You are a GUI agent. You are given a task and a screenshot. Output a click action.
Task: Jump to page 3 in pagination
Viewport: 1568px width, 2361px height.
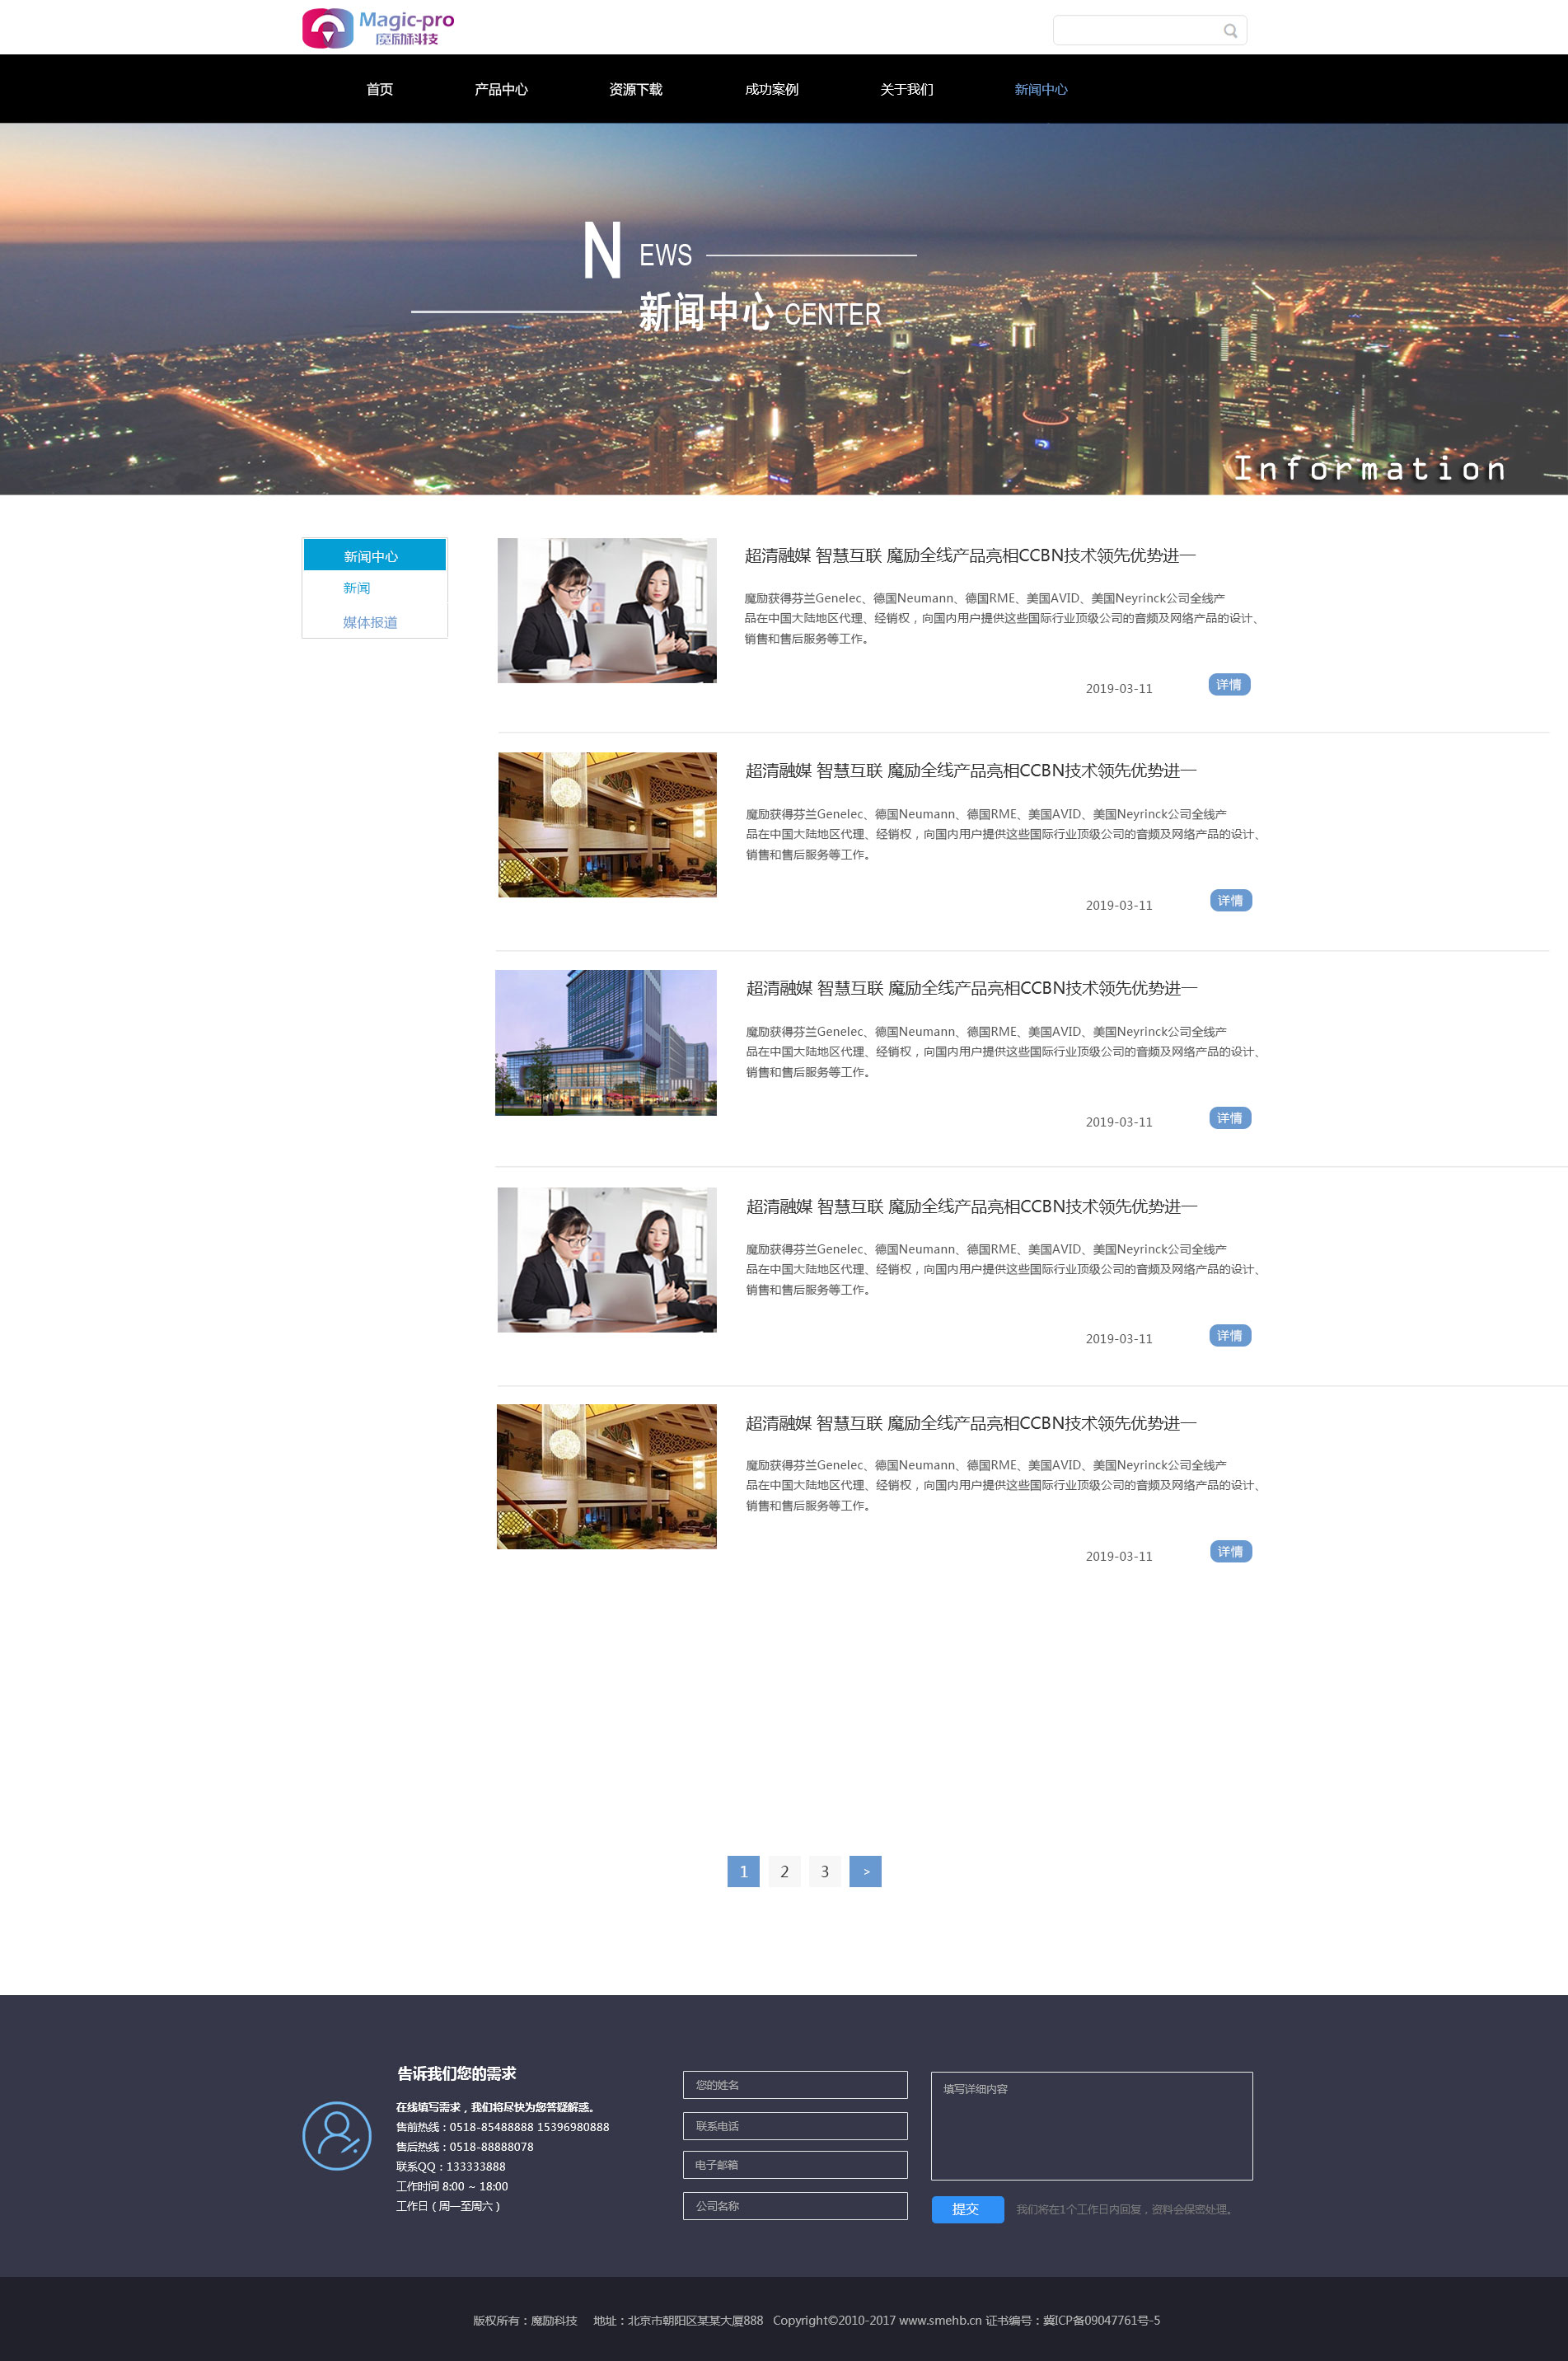pyautogui.click(x=825, y=1871)
